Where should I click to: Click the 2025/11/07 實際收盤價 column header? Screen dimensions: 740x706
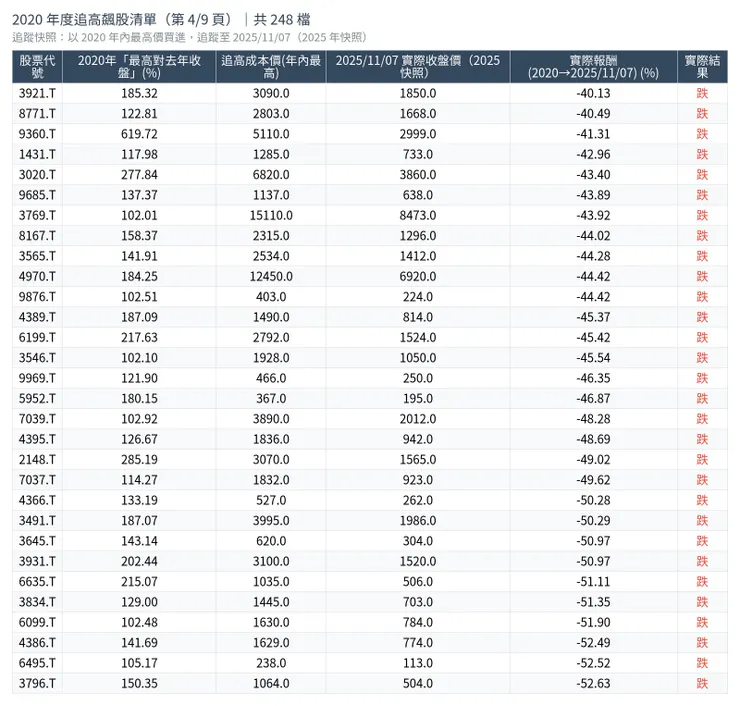pyautogui.click(x=418, y=67)
